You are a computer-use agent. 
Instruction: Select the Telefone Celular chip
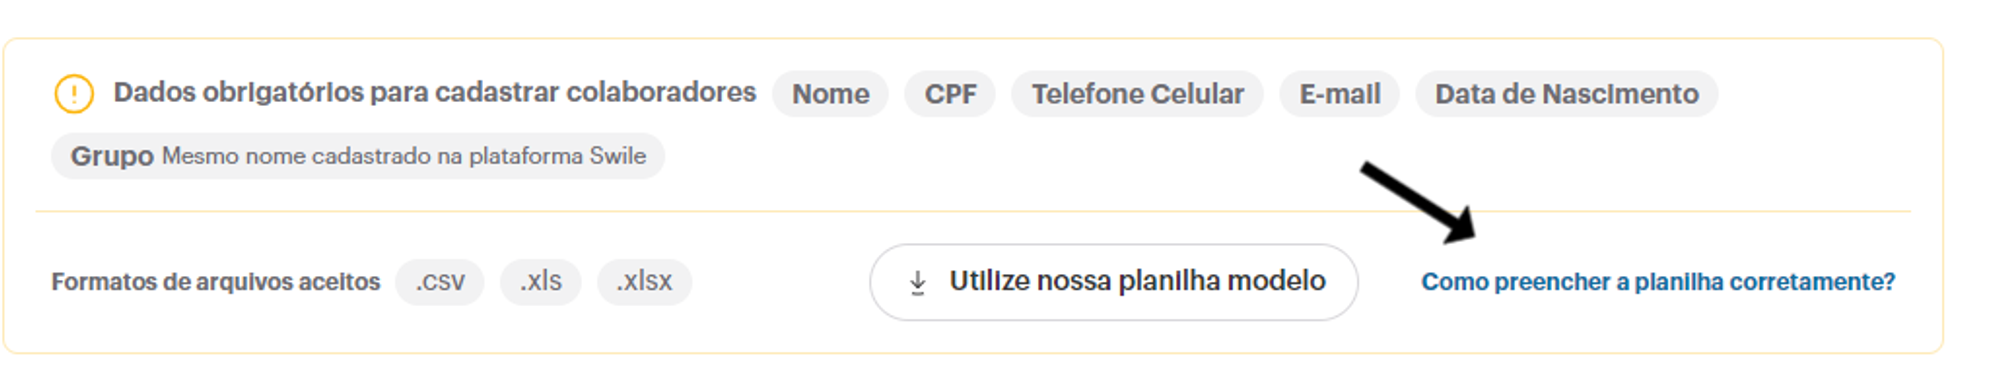(1137, 94)
